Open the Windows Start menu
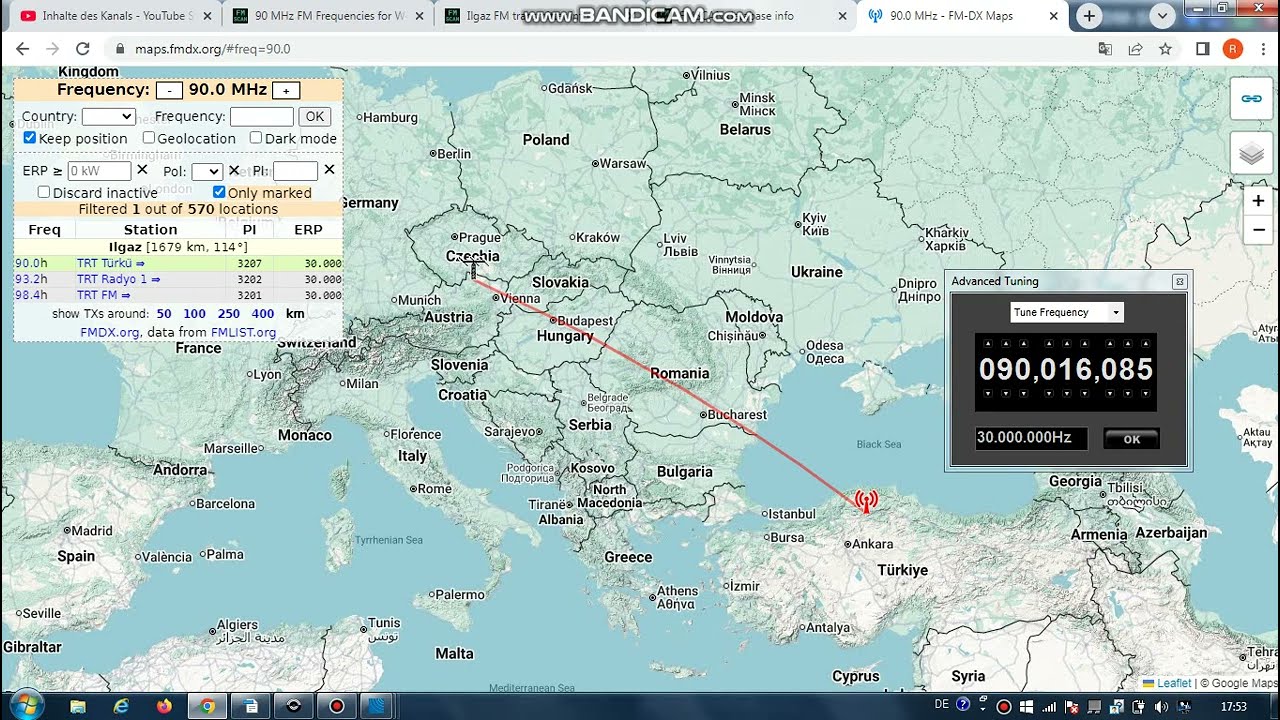Screen dimensions: 1280x720 tap(25, 705)
